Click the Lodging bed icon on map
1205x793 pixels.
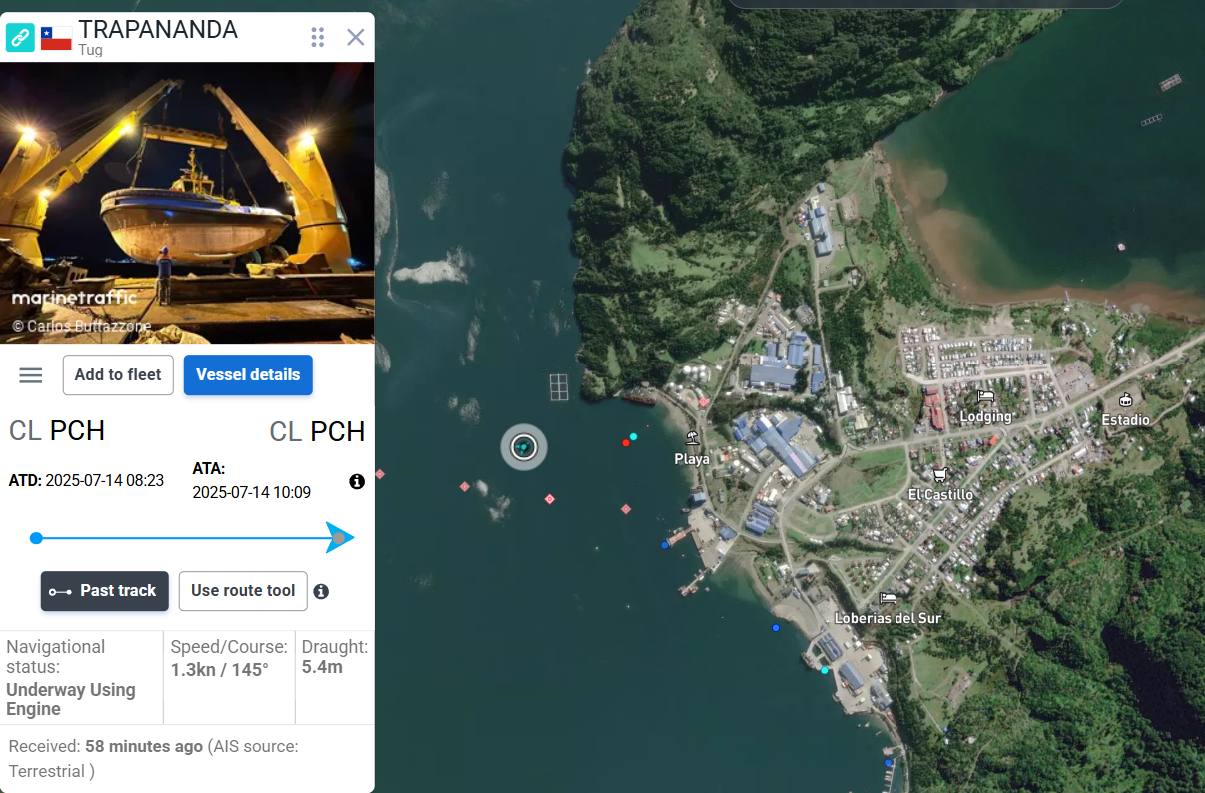pos(986,396)
